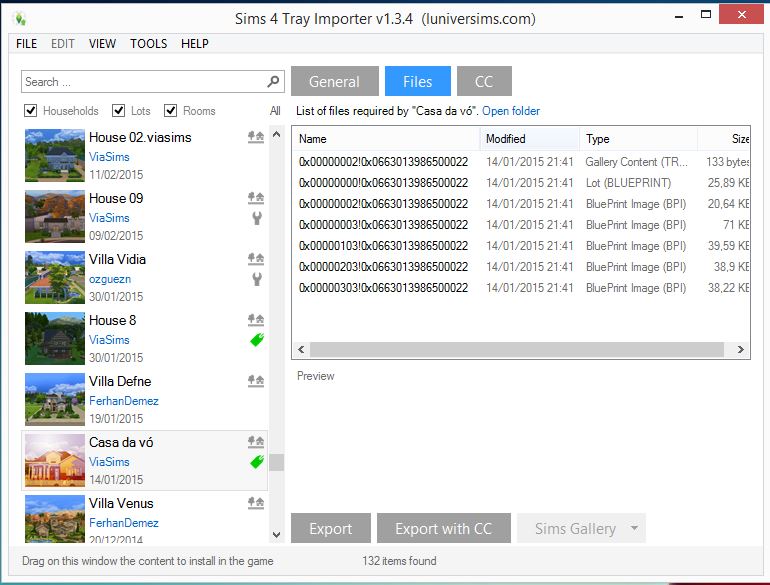
Task: Sort files by Type column header
Action: pyautogui.click(x=639, y=139)
